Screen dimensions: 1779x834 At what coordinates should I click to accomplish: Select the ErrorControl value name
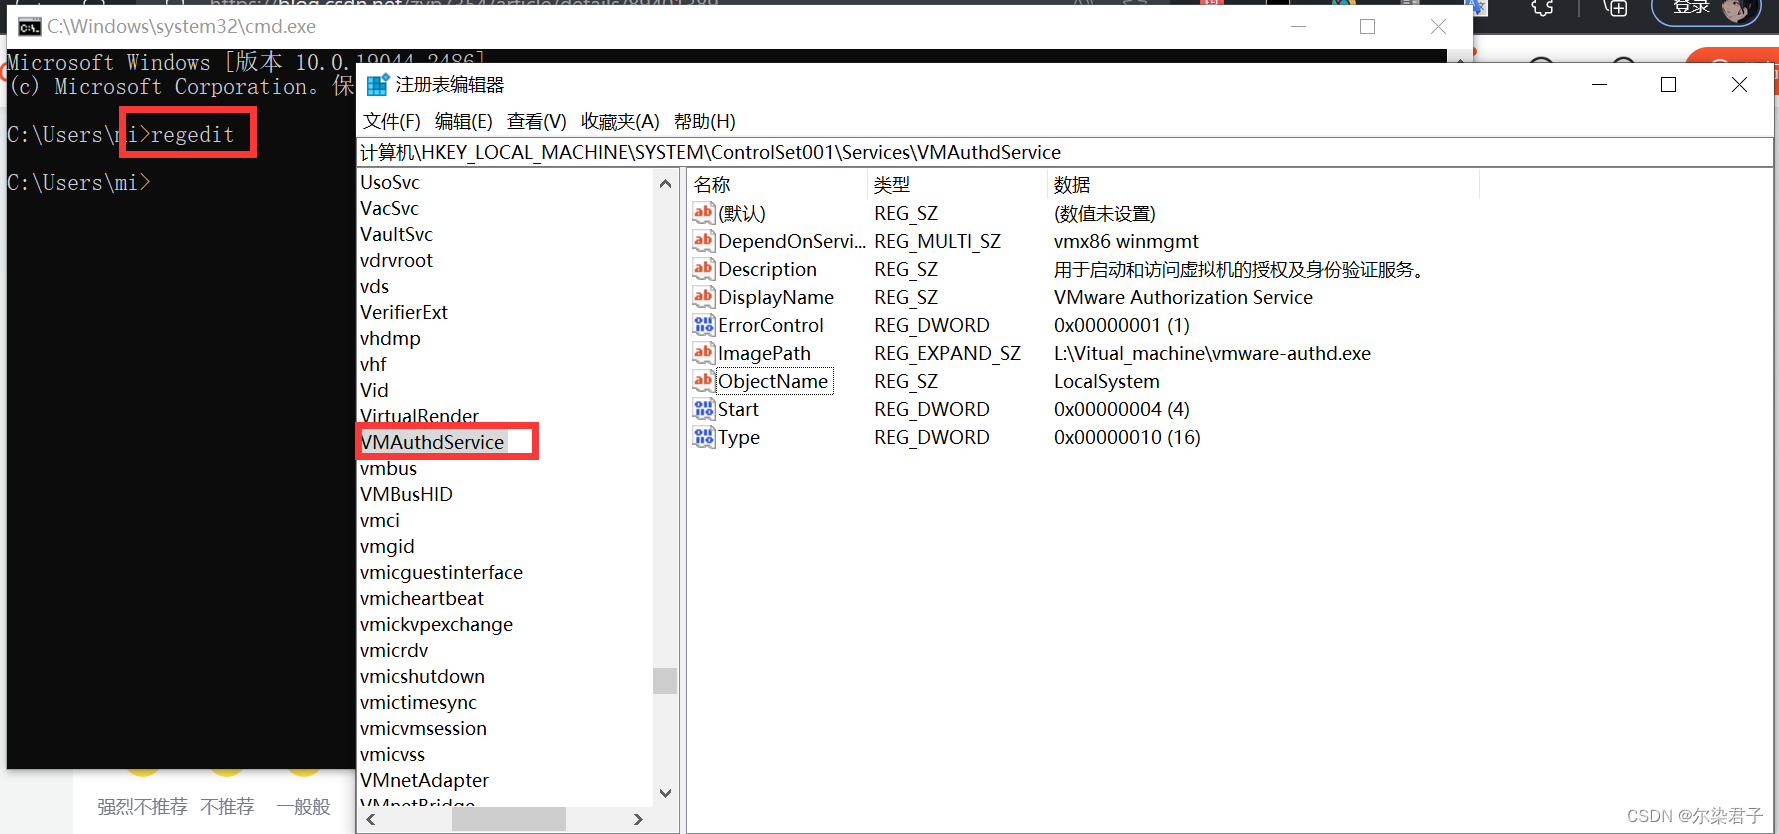tap(771, 325)
